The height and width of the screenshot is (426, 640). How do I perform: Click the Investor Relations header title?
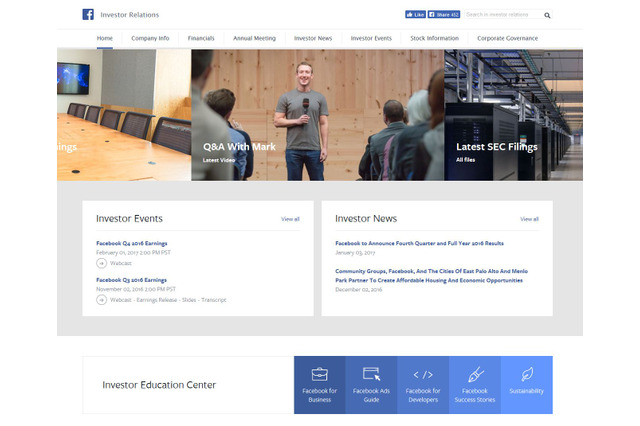(x=130, y=15)
